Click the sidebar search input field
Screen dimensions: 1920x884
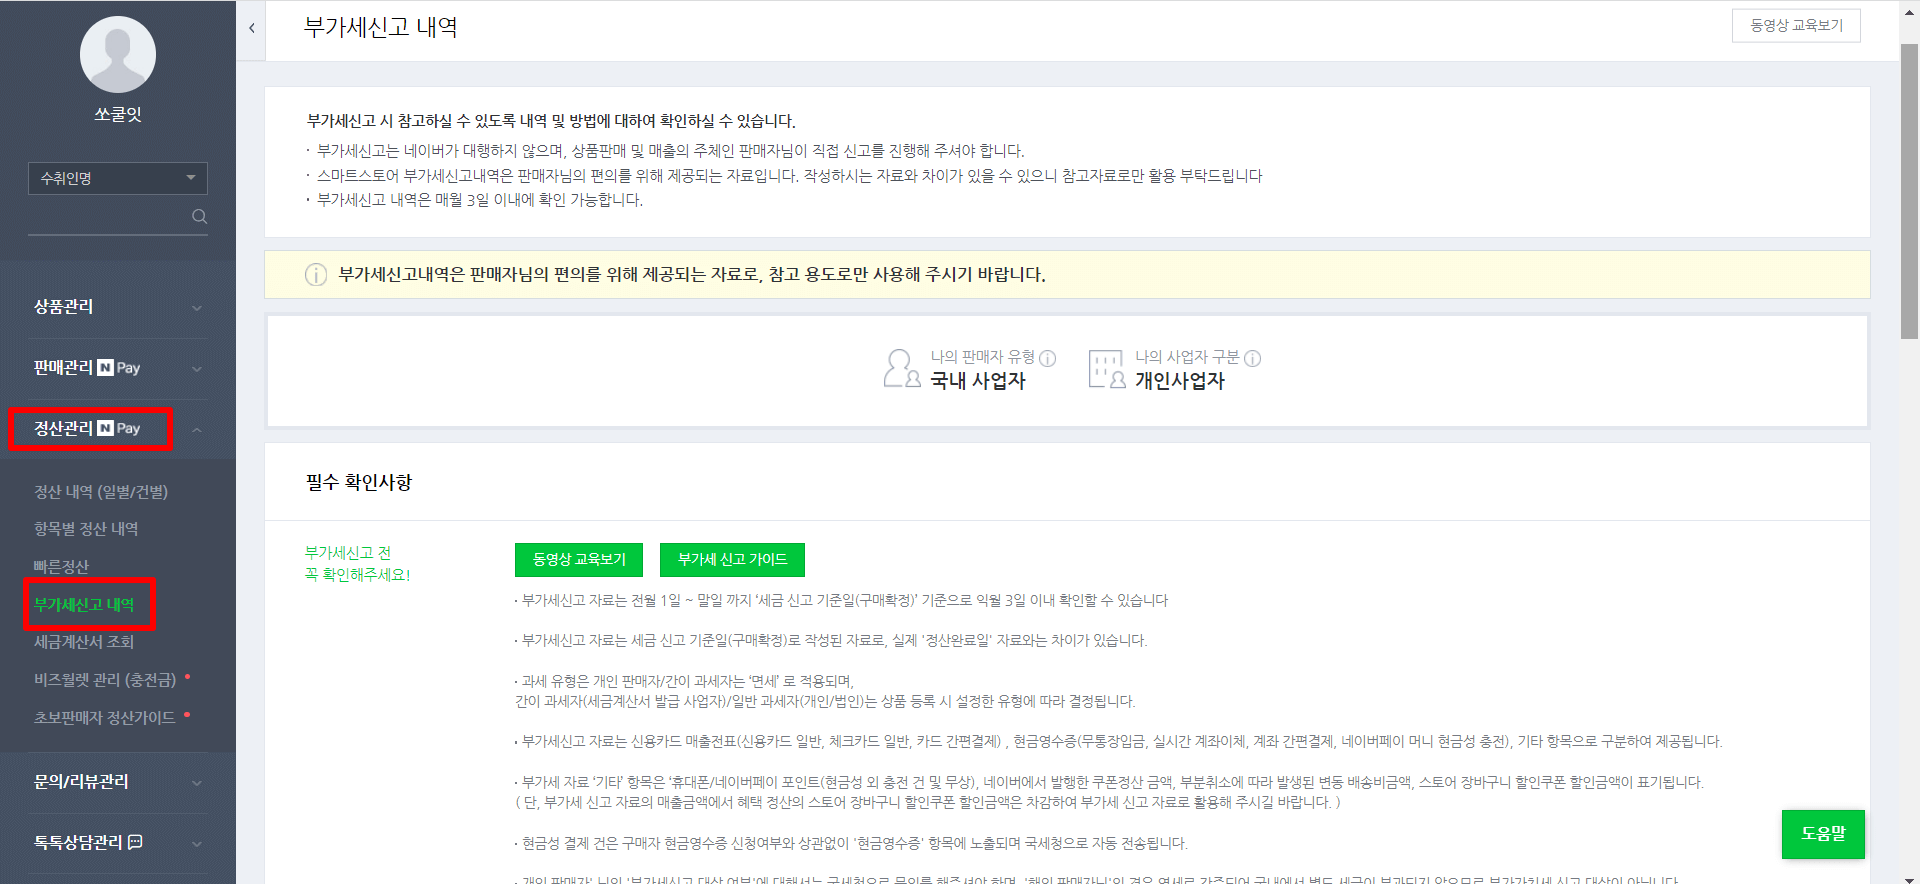(108, 216)
